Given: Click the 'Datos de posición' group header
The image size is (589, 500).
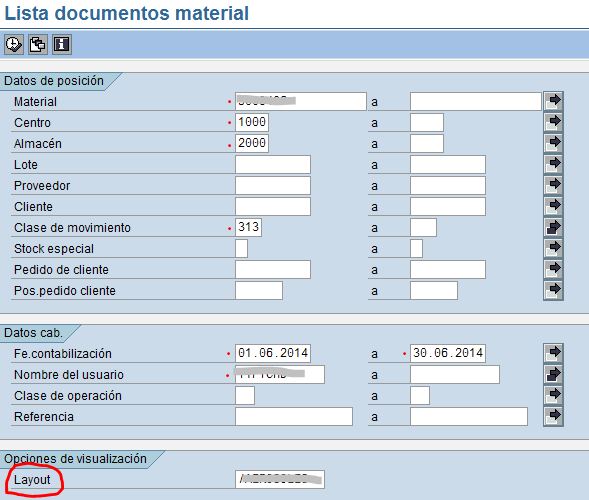Looking at the screenshot, I should (54, 81).
